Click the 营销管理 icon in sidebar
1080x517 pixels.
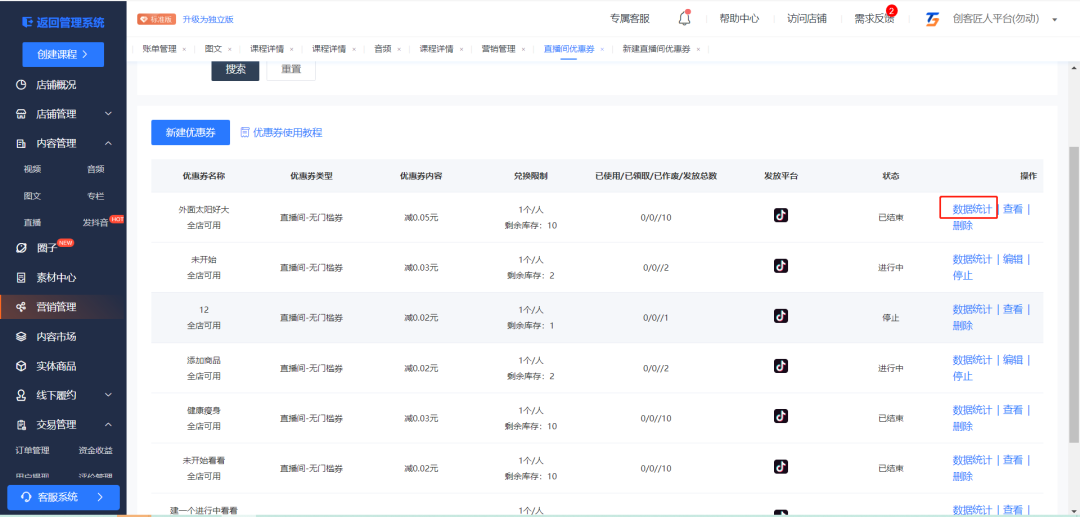[21, 307]
